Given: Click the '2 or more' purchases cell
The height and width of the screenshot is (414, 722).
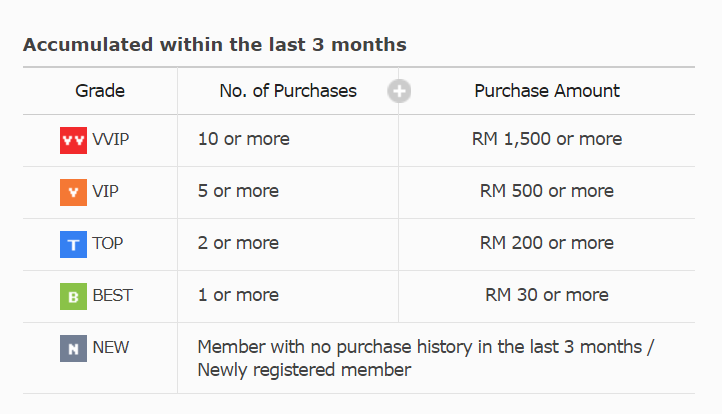Looking at the screenshot, I should (x=239, y=243).
